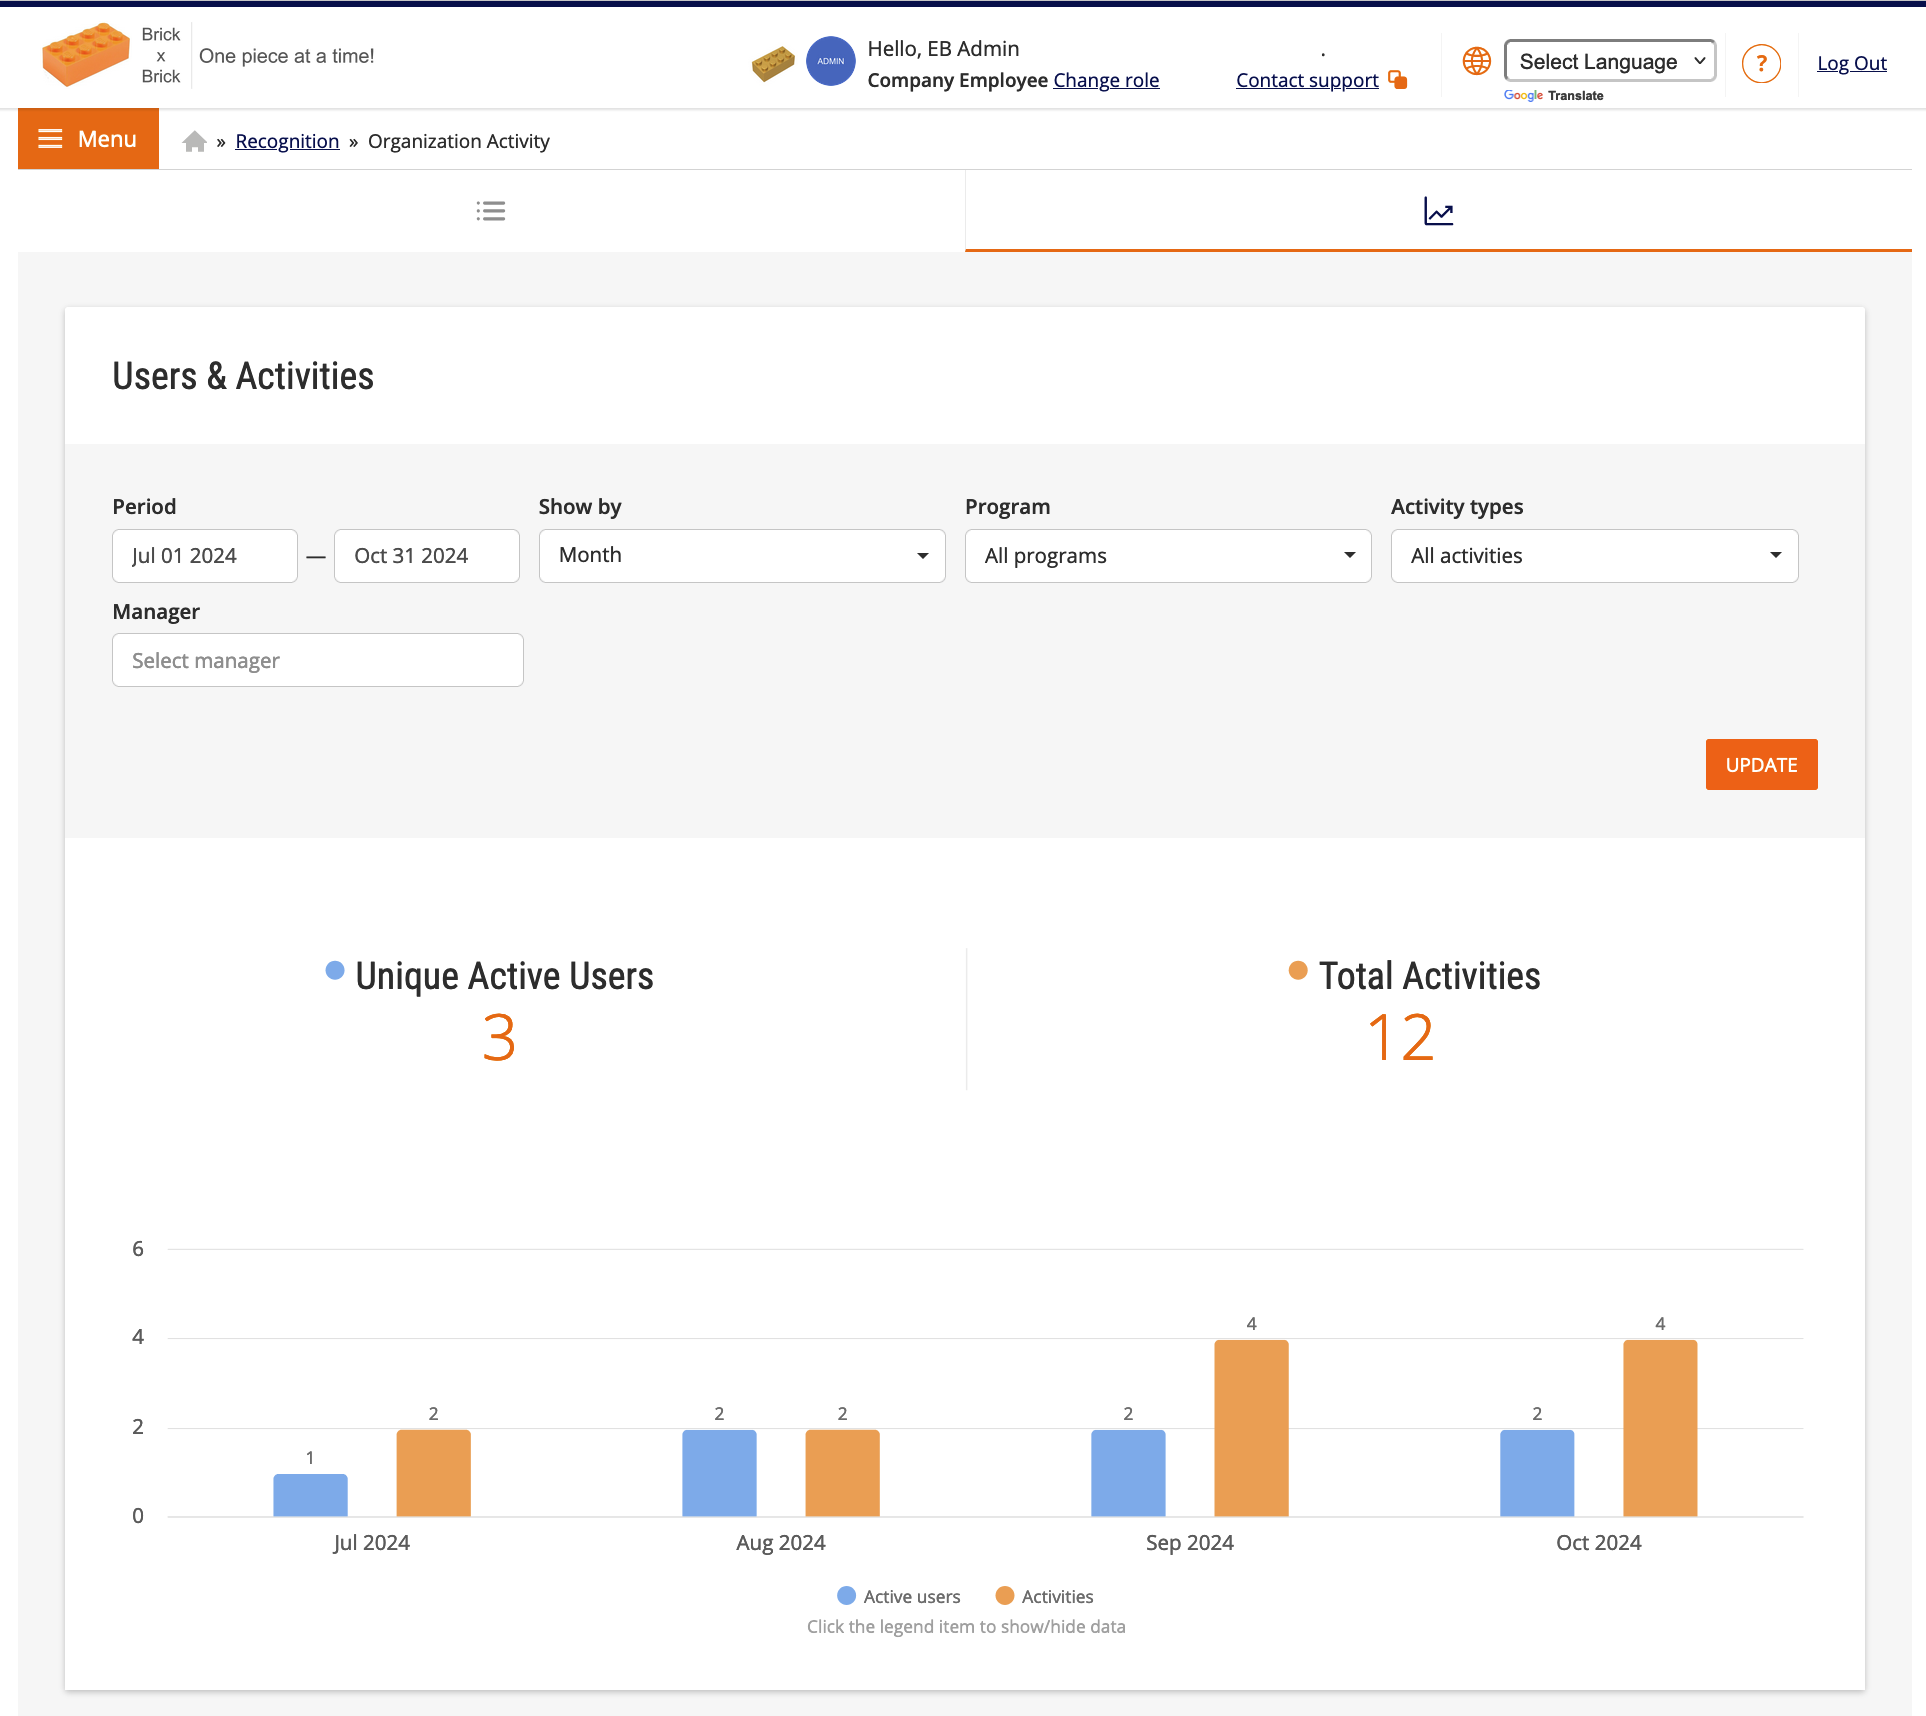Click the Period start date field
The height and width of the screenshot is (1716, 1926).
coord(205,556)
